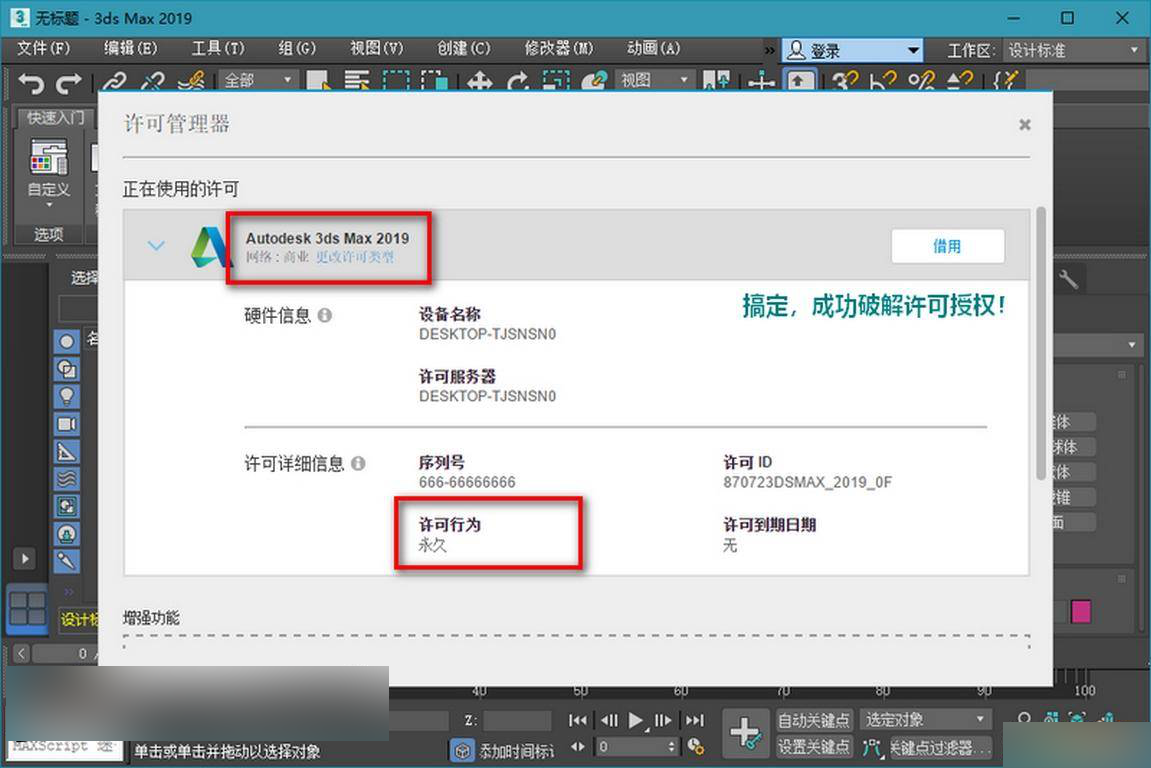Activate the Unlink Selection tool
Image resolution: width=1151 pixels, height=768 pixels.
tap(153, 82)
